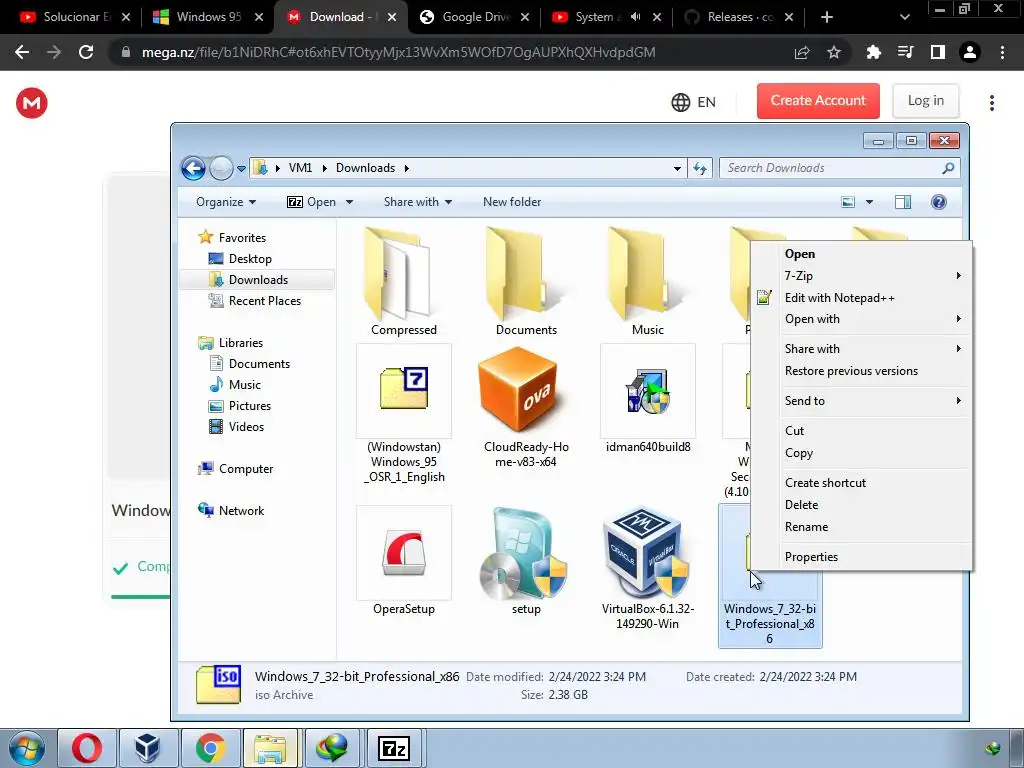Click Copy in the context menu
Viewport: 1024px width, 768px height.
pos(861,453)
